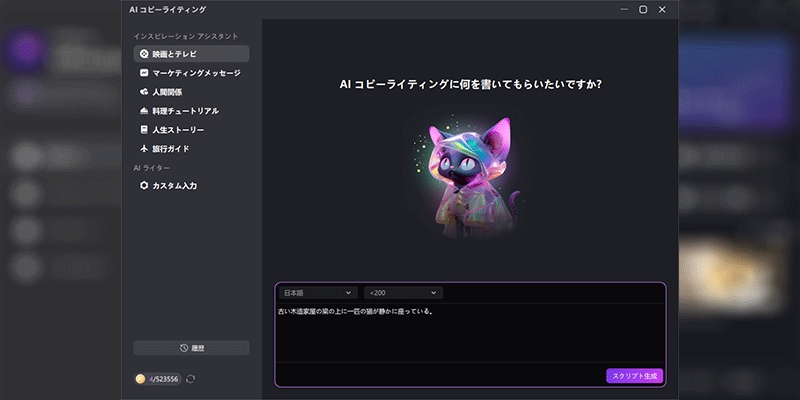
Task: Select the 映画とテレビ category
Action: tap(191, 54)
